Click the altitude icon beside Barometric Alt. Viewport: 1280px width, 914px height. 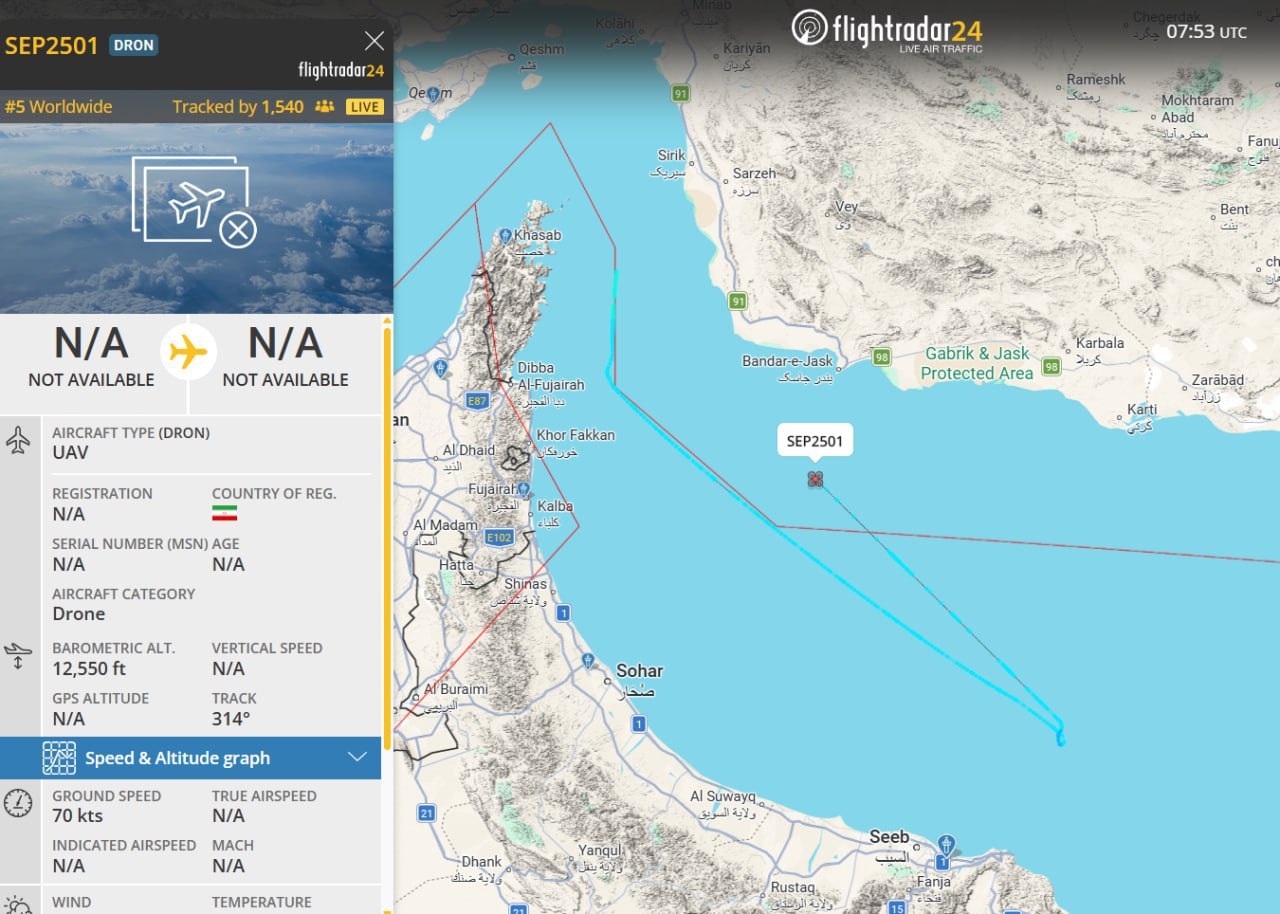[x=18, y=657]
